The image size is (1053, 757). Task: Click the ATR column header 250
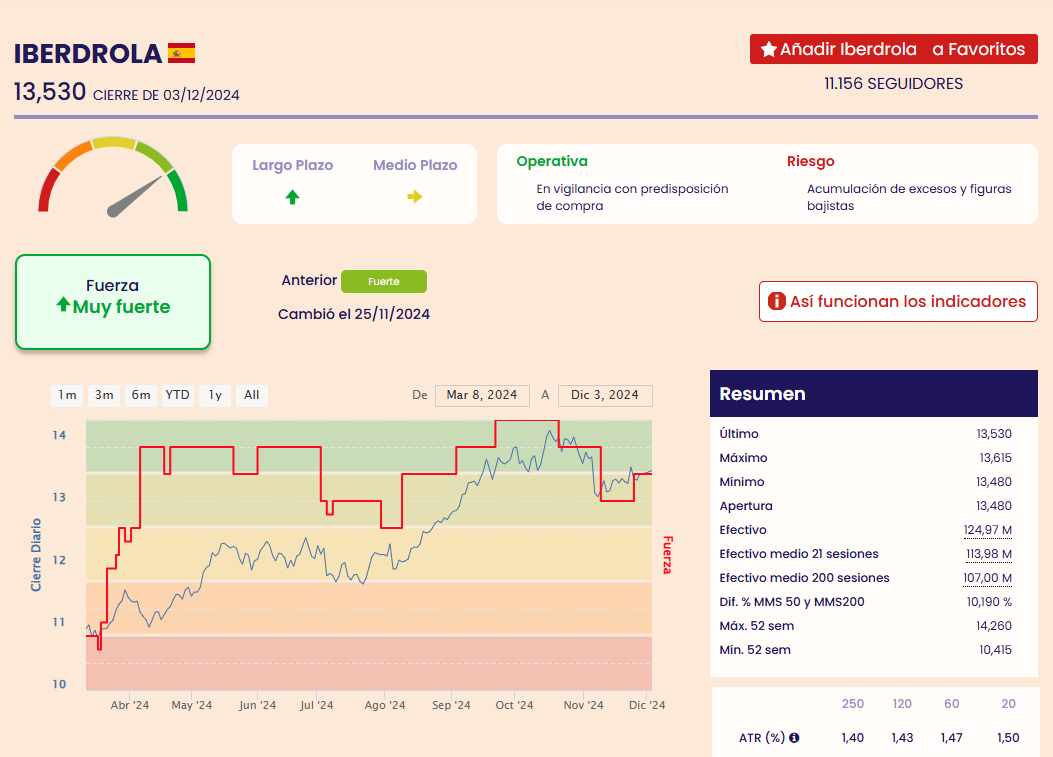pyautogui.click(x=853, y=704)
